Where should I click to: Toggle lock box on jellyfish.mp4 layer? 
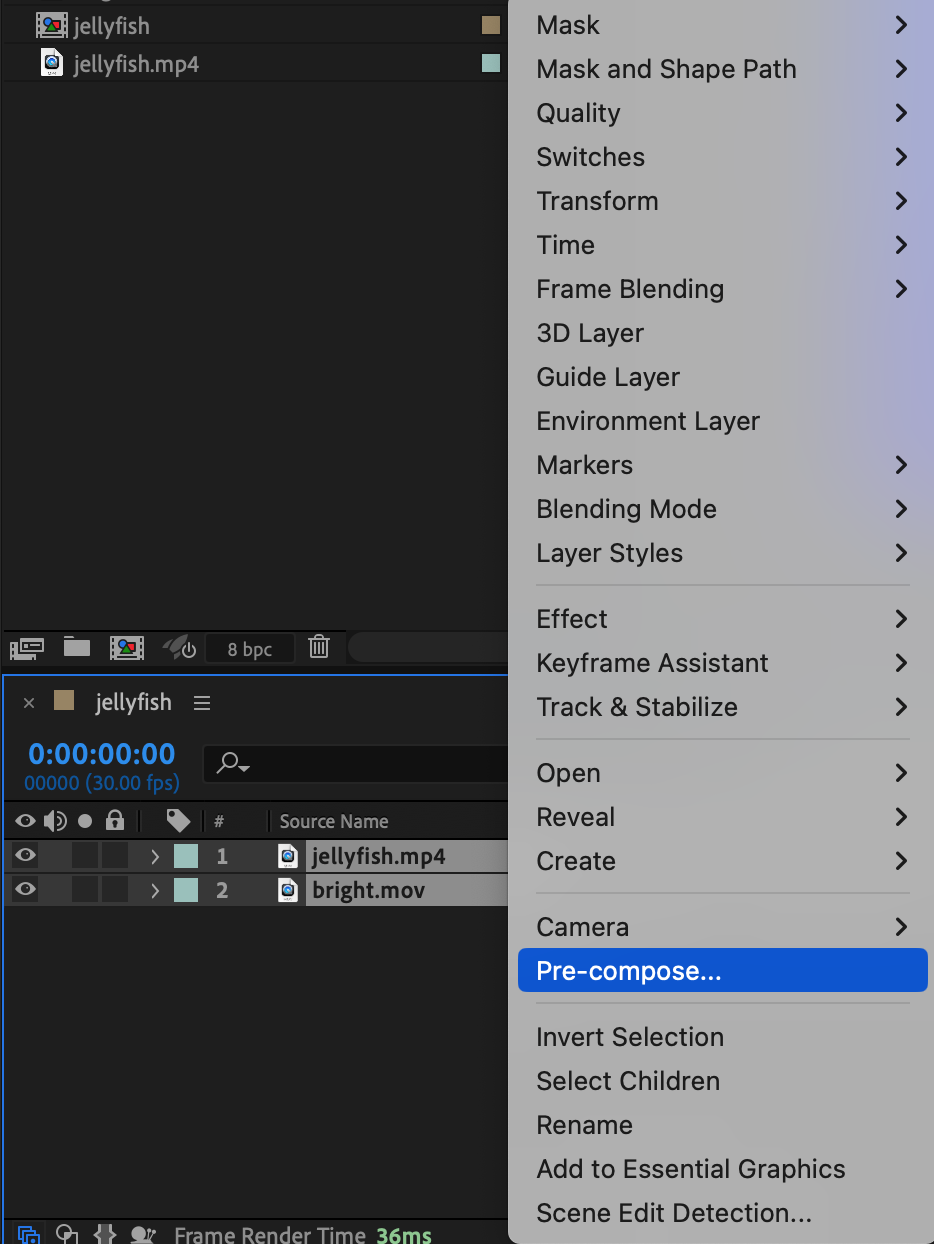pos(115,855)
